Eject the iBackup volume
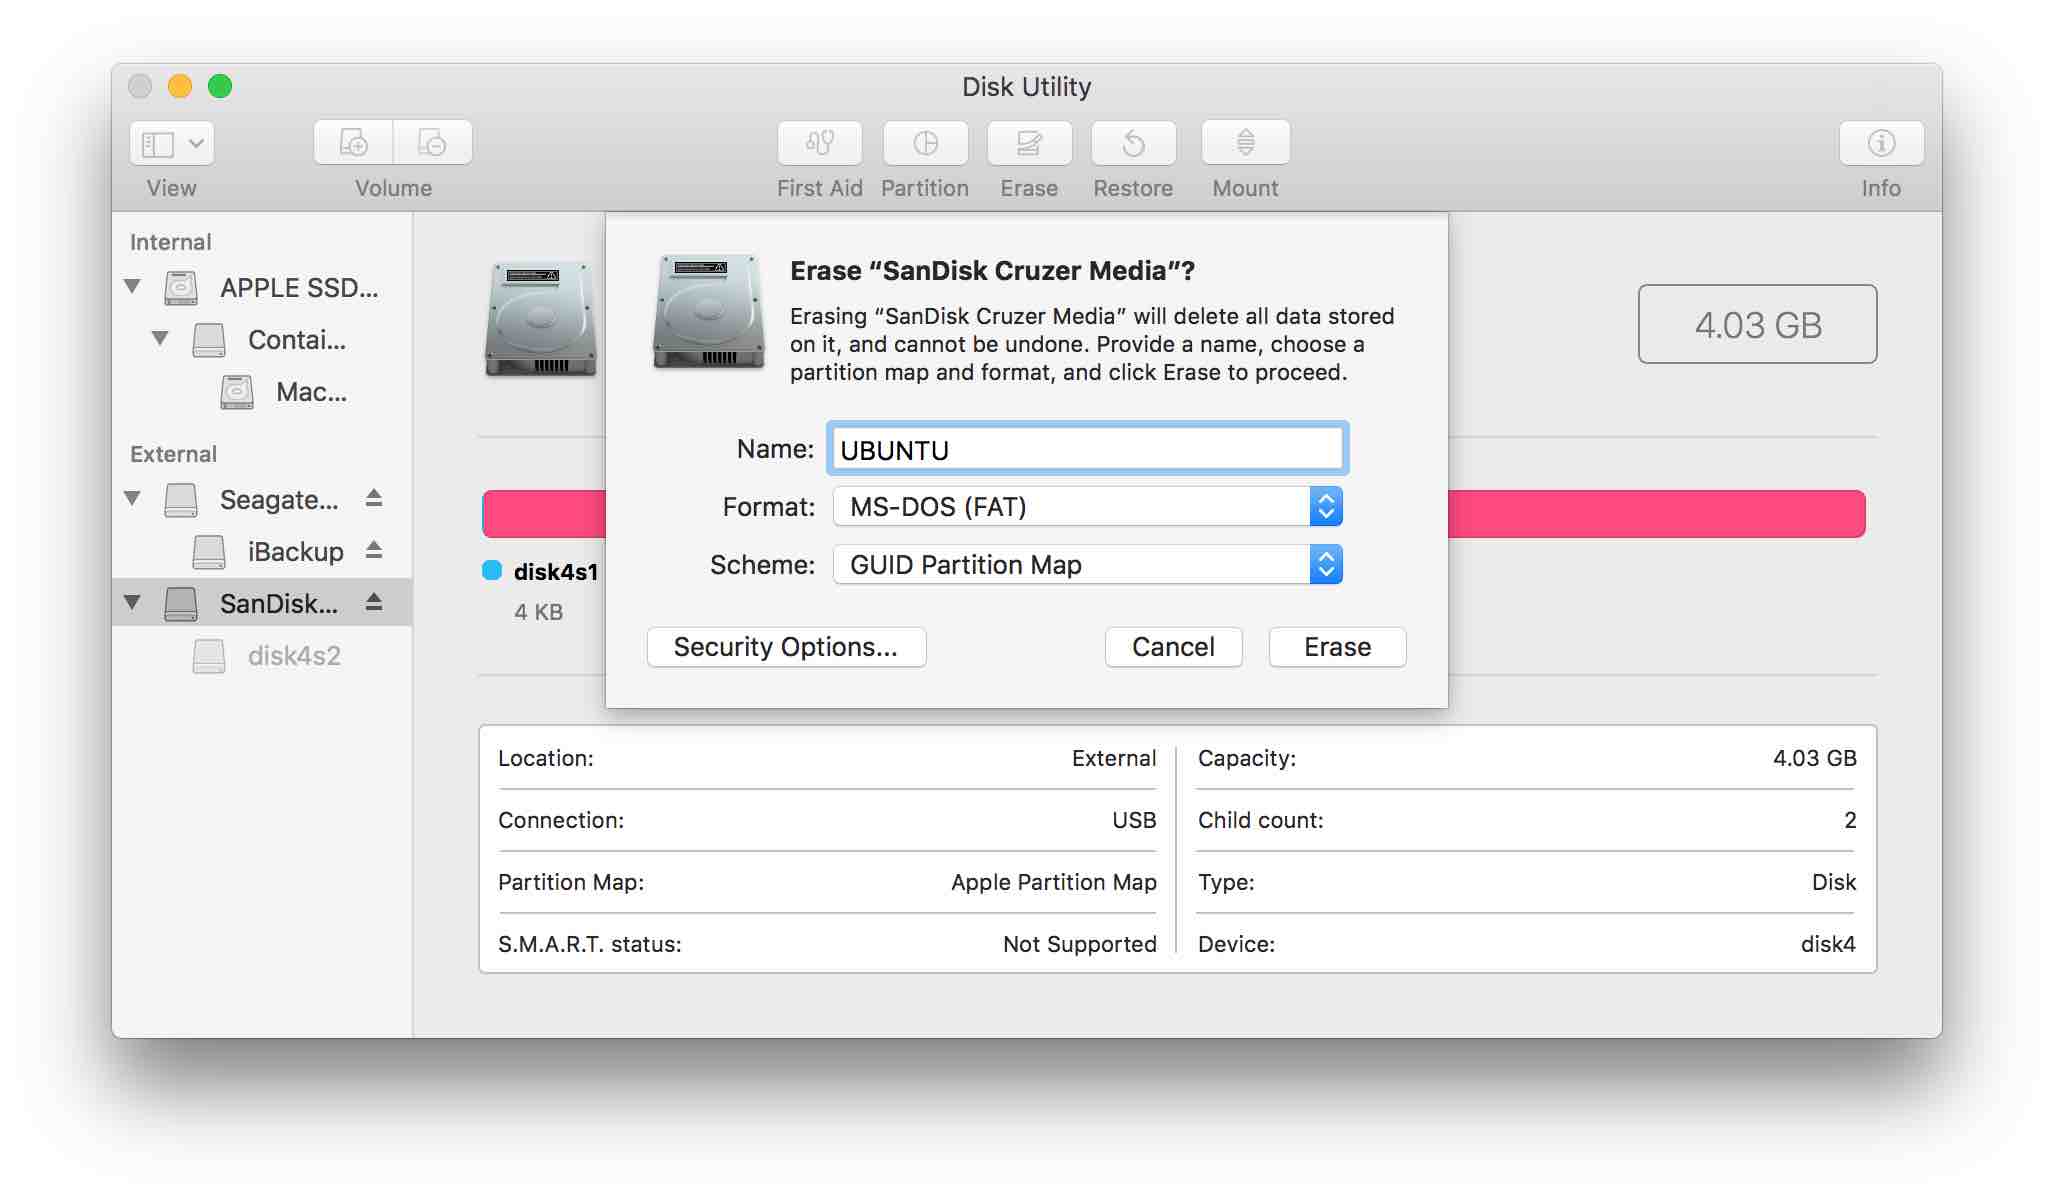This screenshot has width=2054, height=1198. [374, 550]
